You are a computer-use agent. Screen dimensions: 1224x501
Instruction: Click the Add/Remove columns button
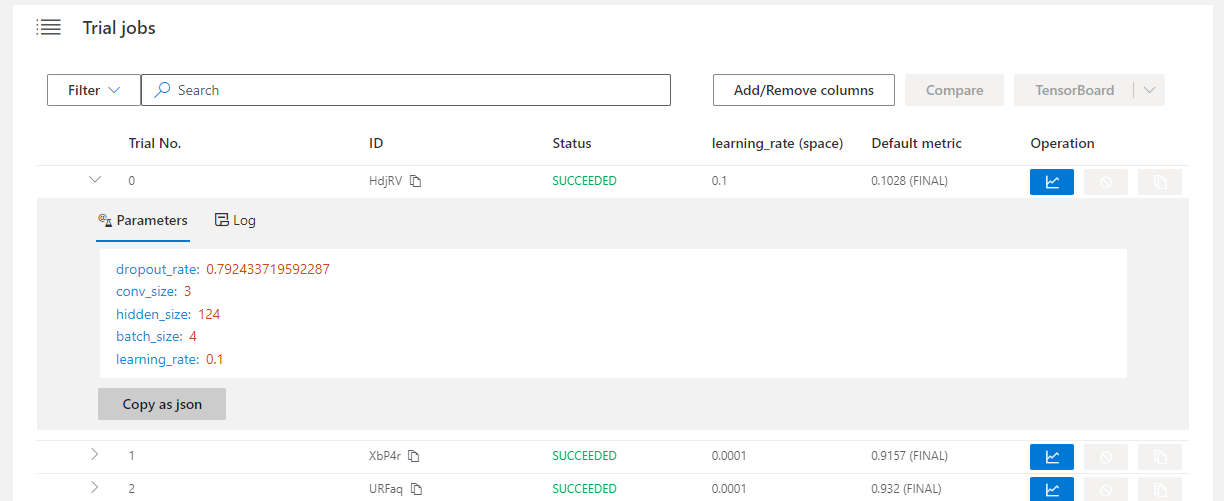tap(803, 90)
